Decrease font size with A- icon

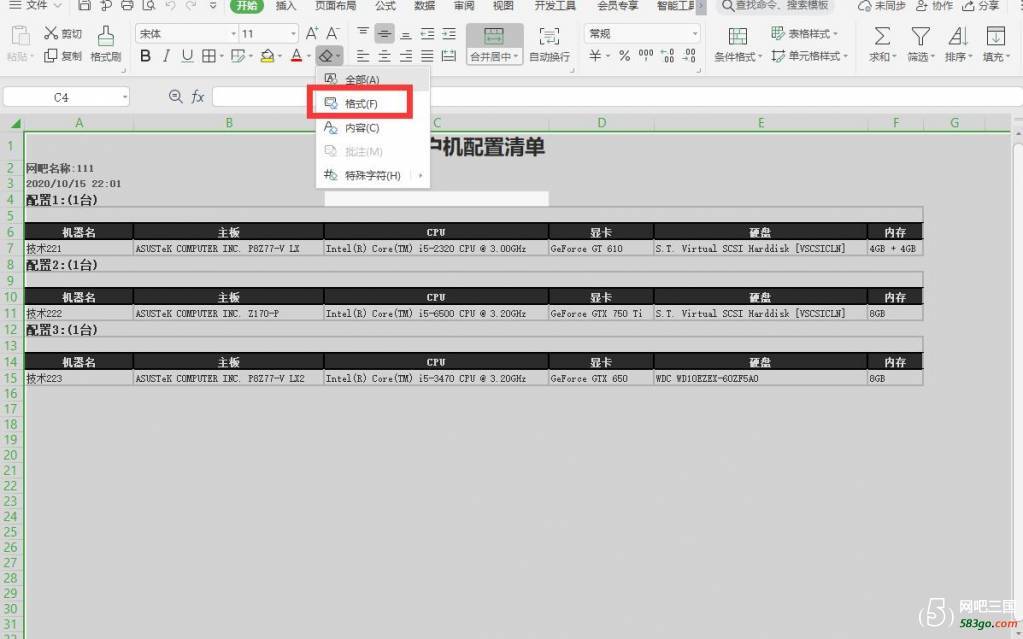pyautogui.click(x=333, y=33)
